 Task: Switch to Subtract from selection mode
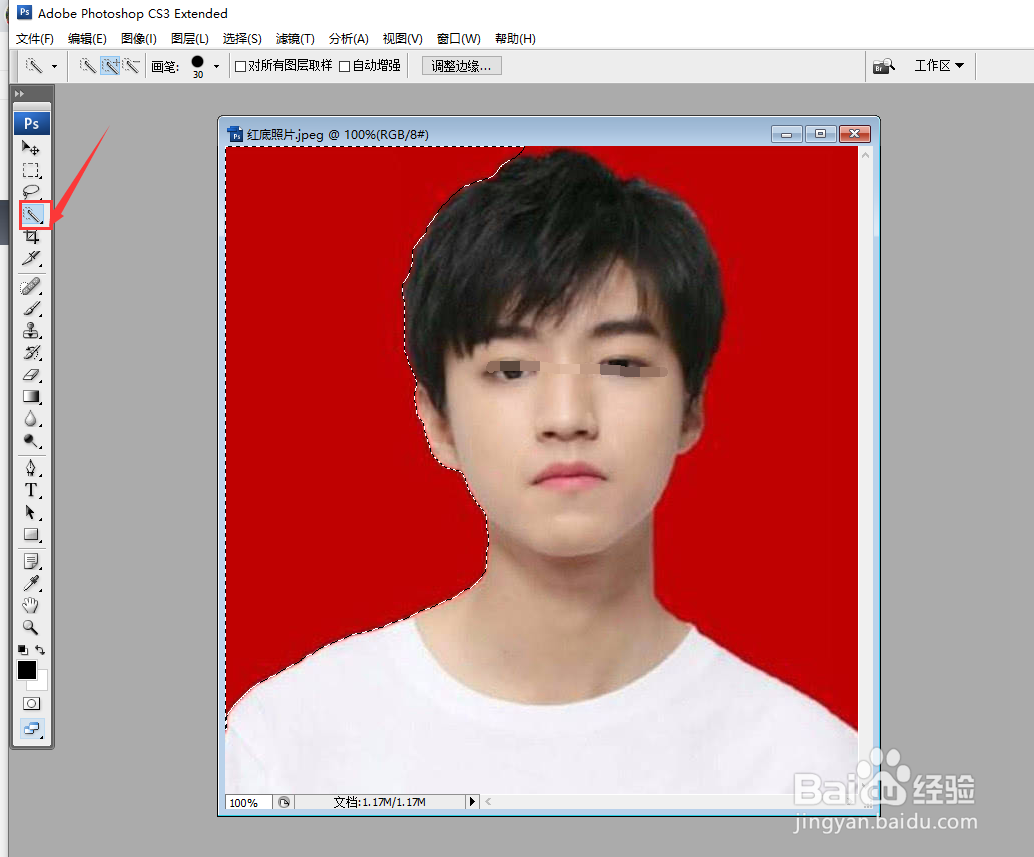tap(133, 65)
